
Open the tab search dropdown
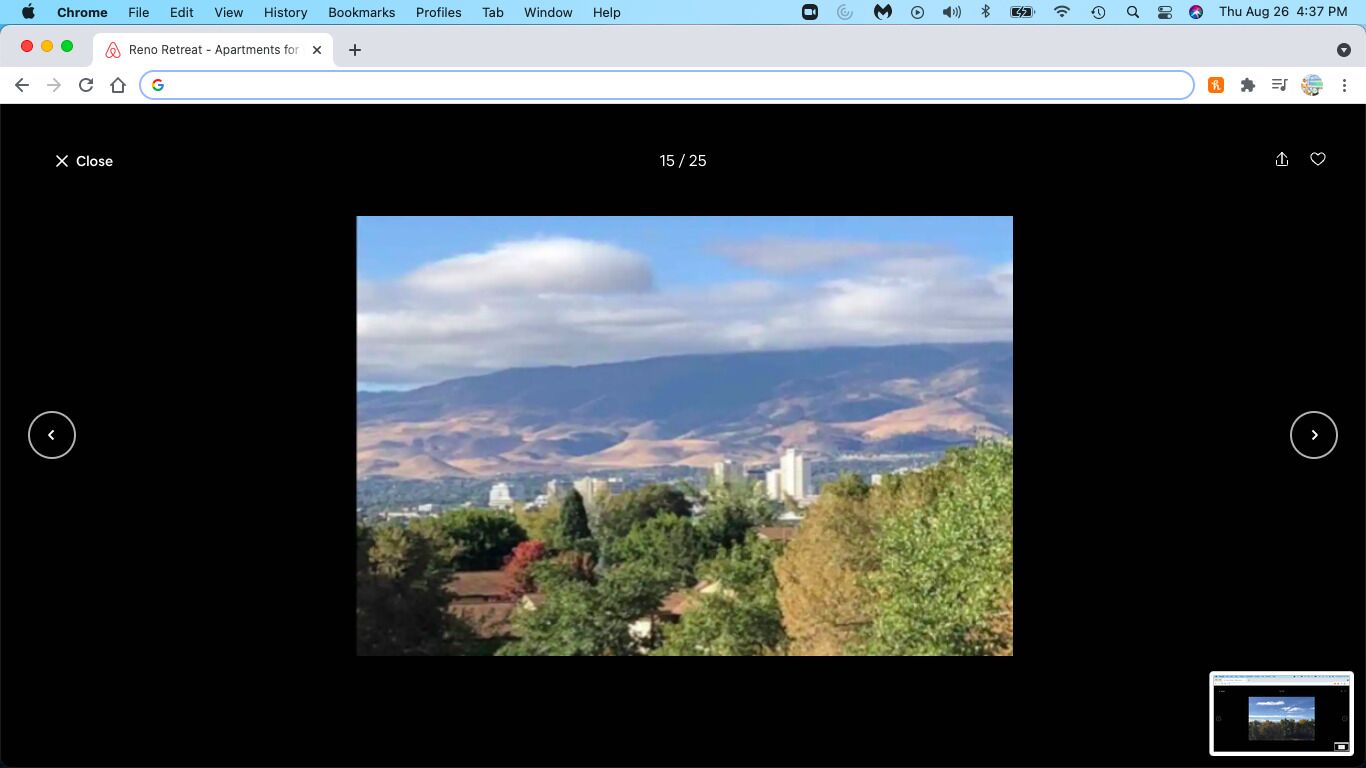(1344, 50)
